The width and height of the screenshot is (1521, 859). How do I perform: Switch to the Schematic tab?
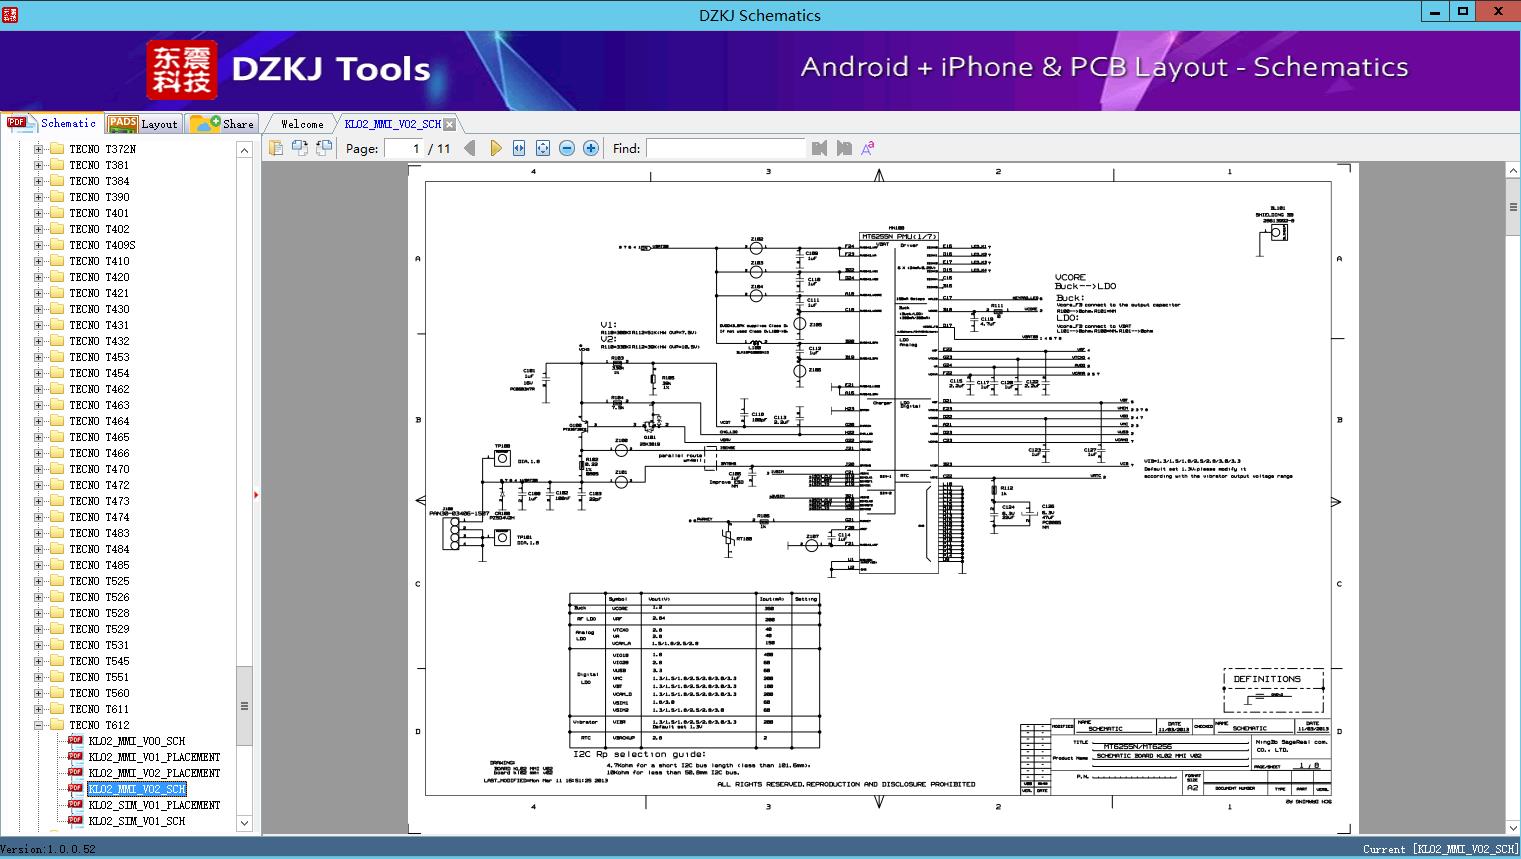52,123
